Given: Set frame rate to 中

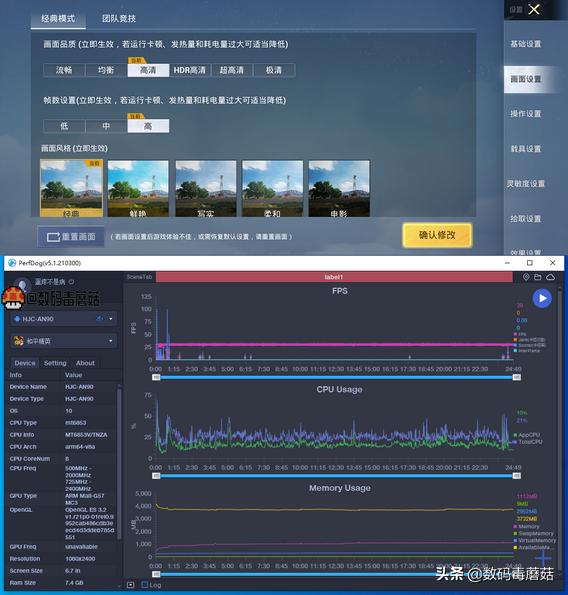Looking at the screenshot, I should tap(106, 126).
